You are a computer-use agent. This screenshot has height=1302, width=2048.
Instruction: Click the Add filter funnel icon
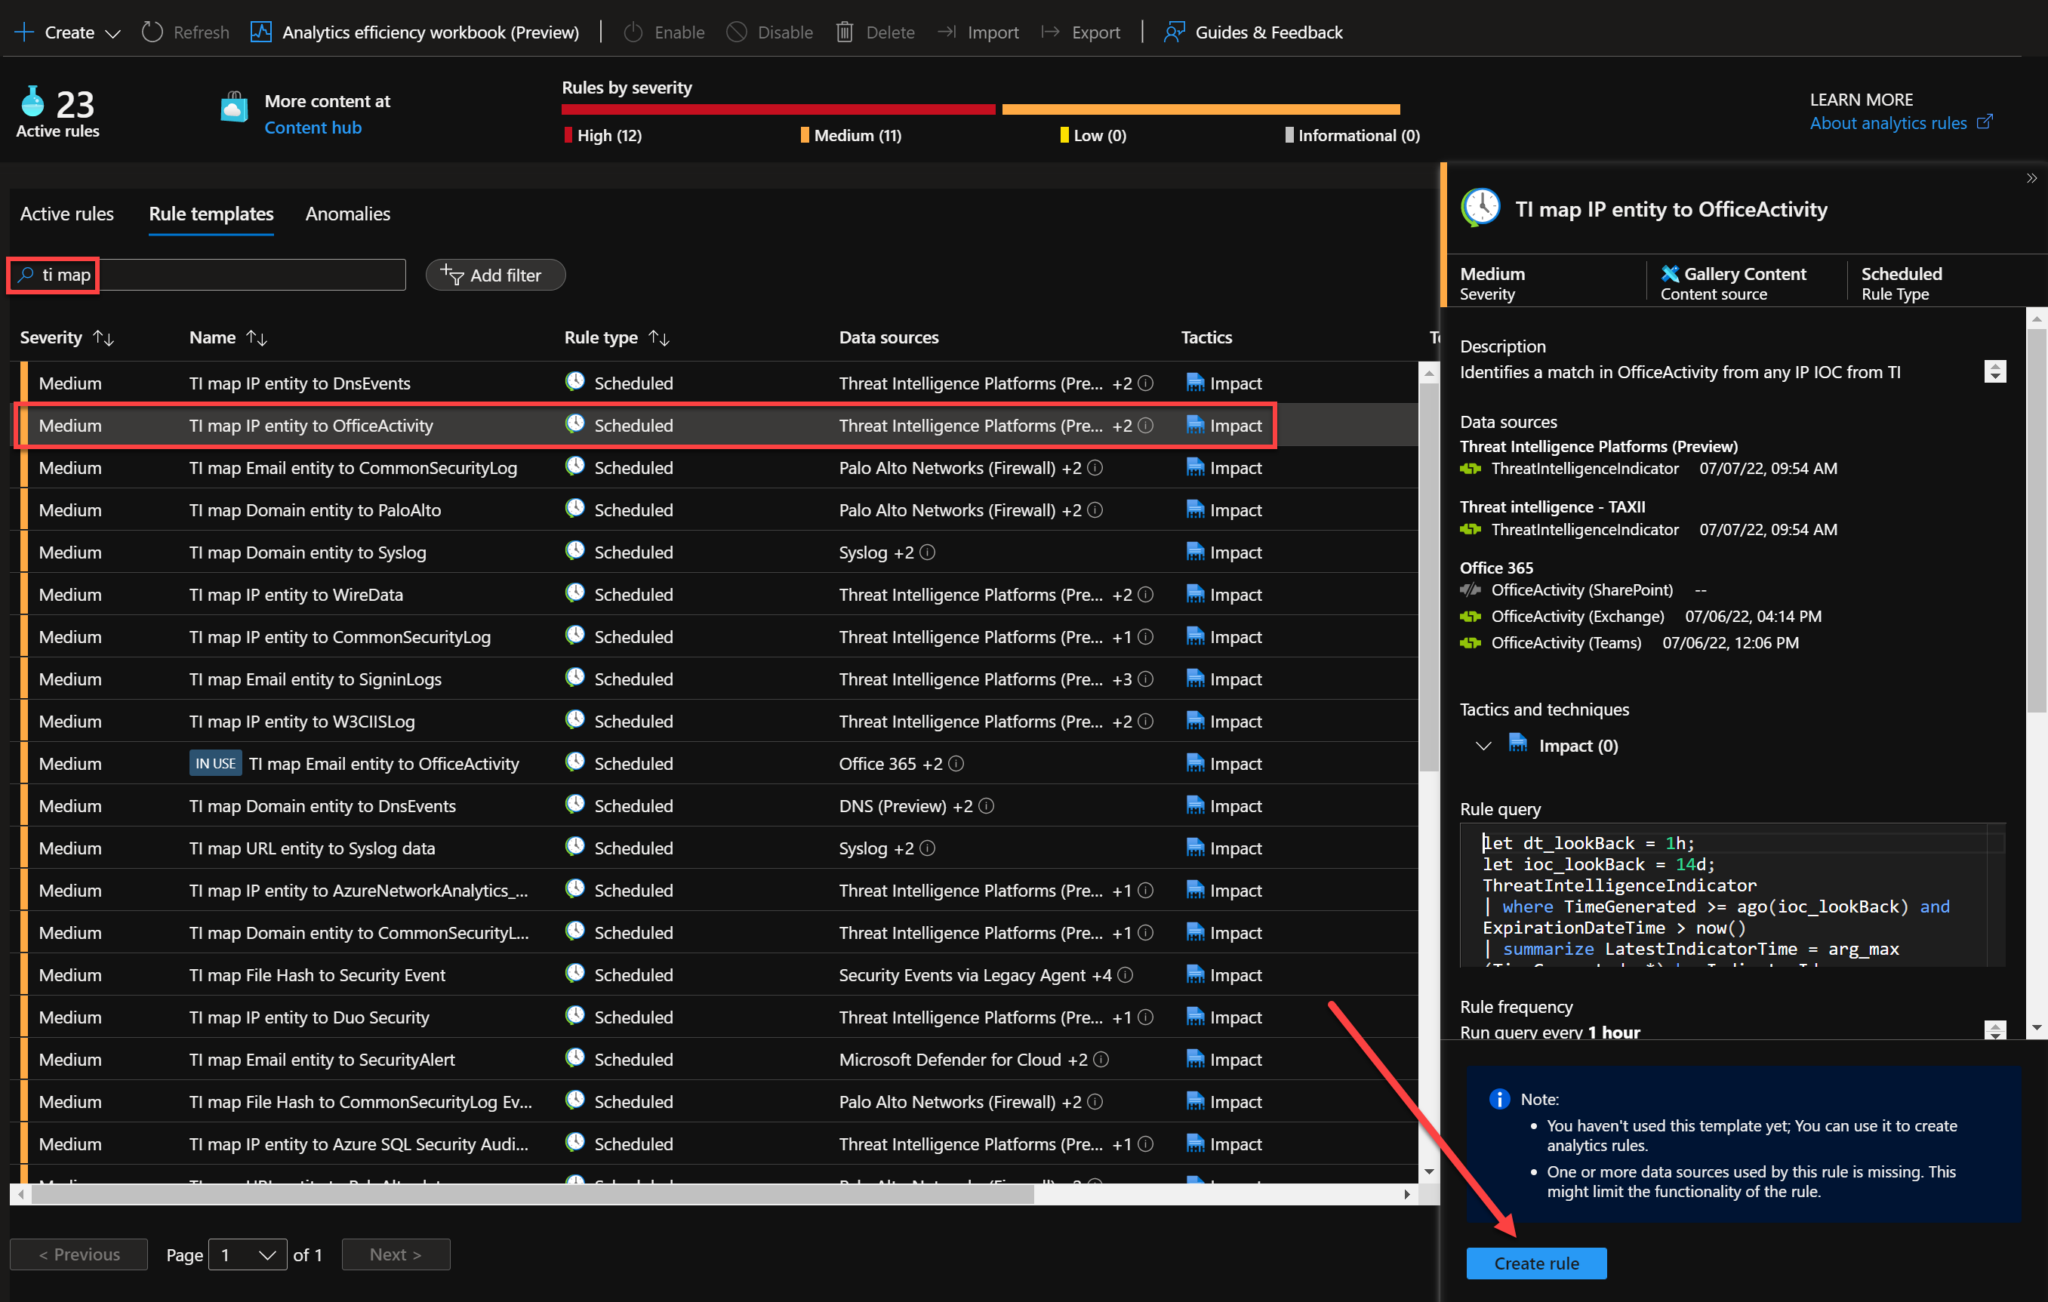pos(452,274)
